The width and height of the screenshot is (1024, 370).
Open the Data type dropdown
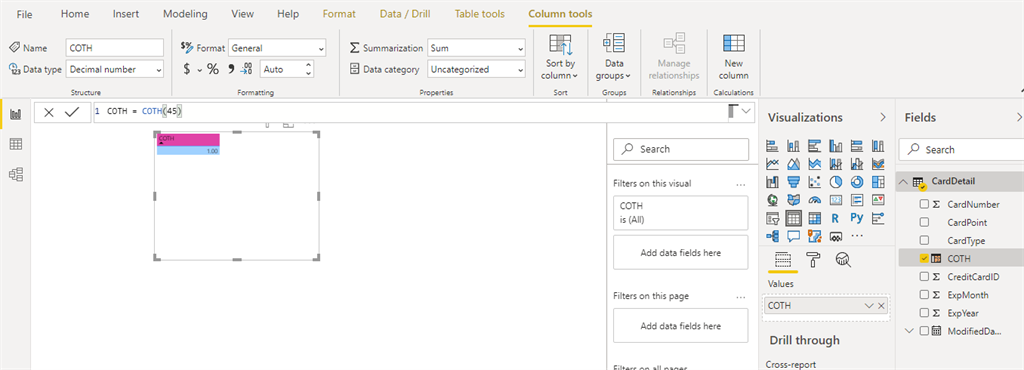click(x=115, y=69)
